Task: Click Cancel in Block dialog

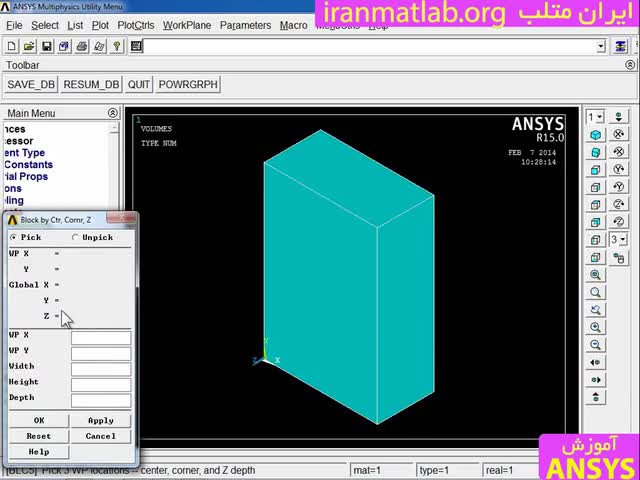Action: tap(101, 436)
